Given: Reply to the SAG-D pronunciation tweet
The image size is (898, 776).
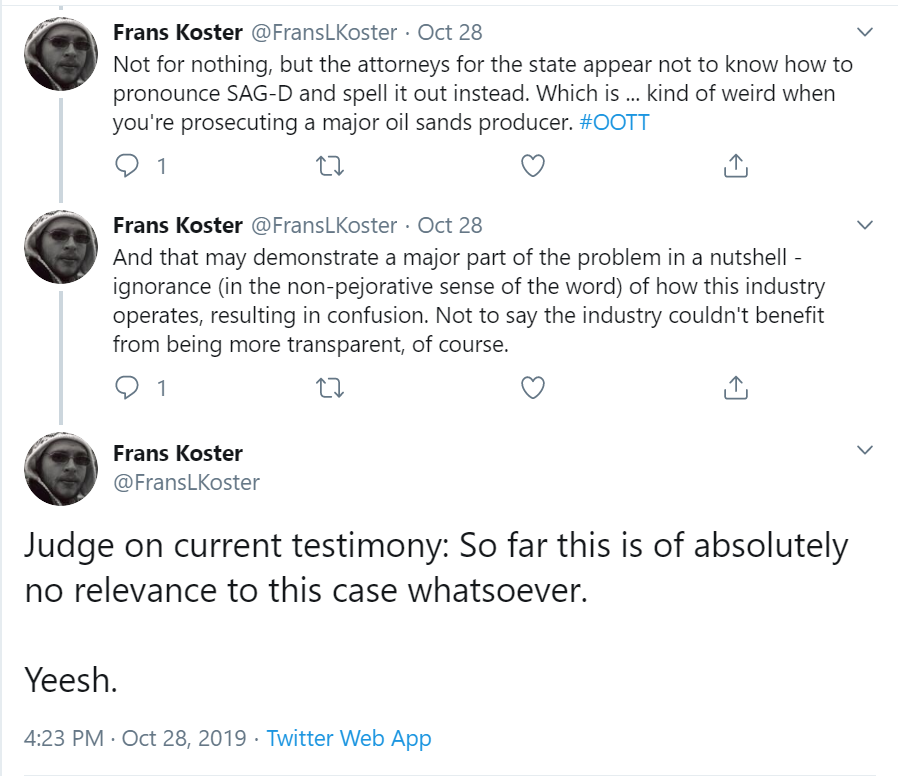Looking at the screenshot, I should pyautogui.click(x=128, y=166).
